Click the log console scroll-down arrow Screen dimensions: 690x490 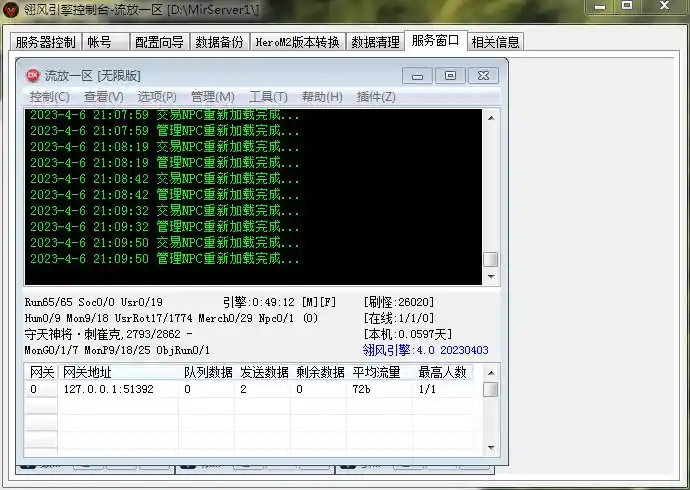coord(491,277)
